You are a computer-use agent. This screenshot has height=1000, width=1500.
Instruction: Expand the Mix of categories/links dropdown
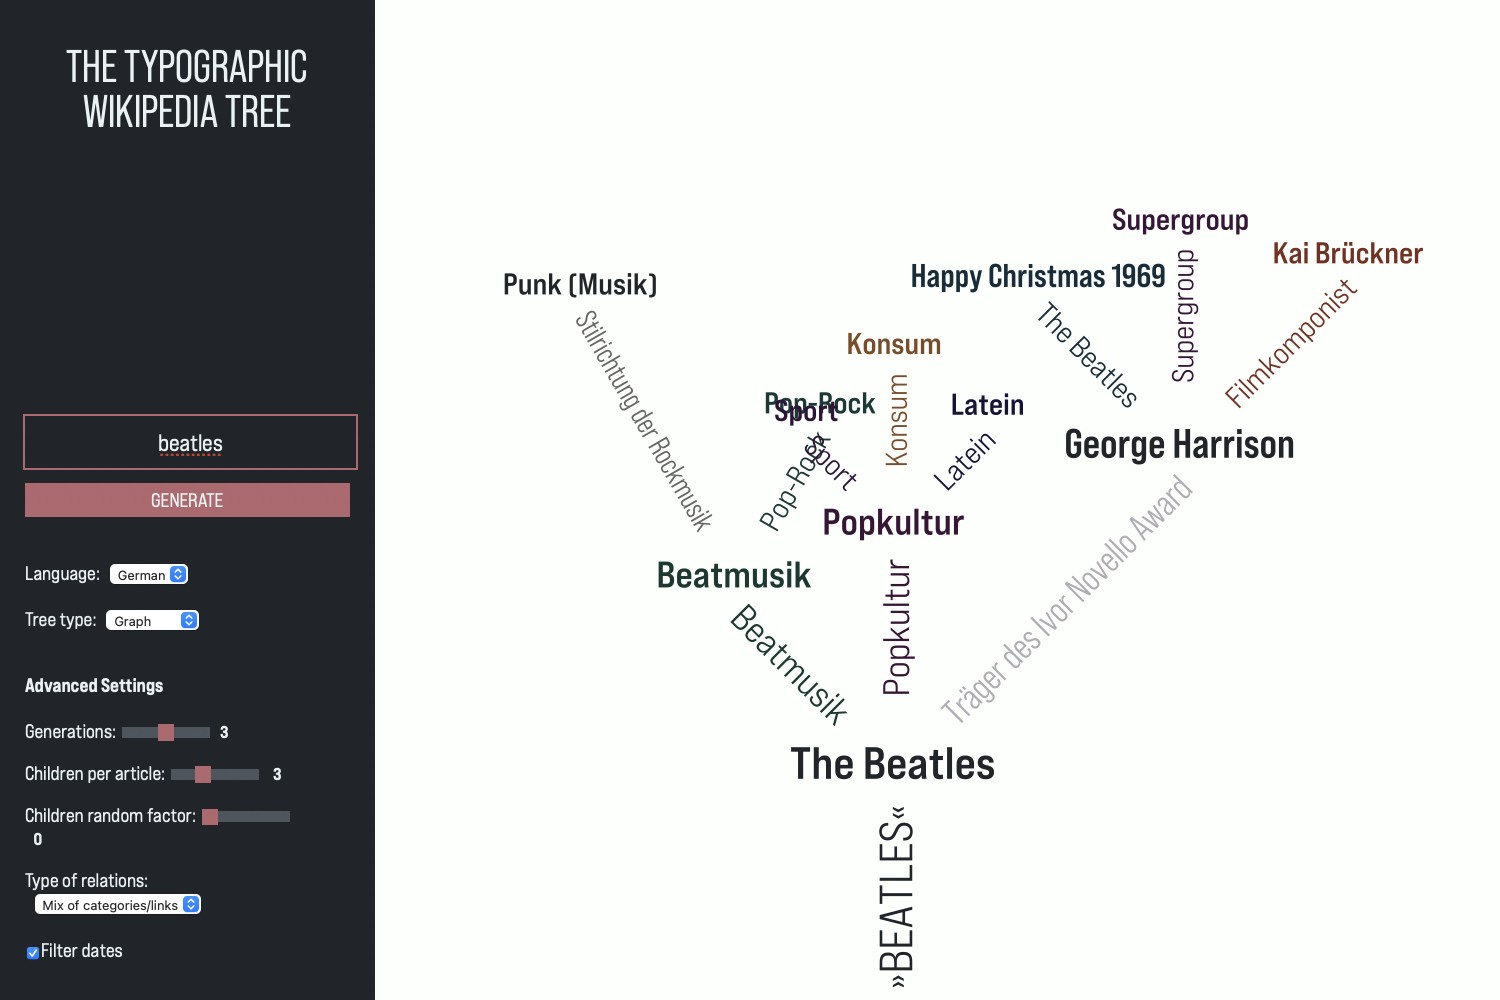coord(118,905)
